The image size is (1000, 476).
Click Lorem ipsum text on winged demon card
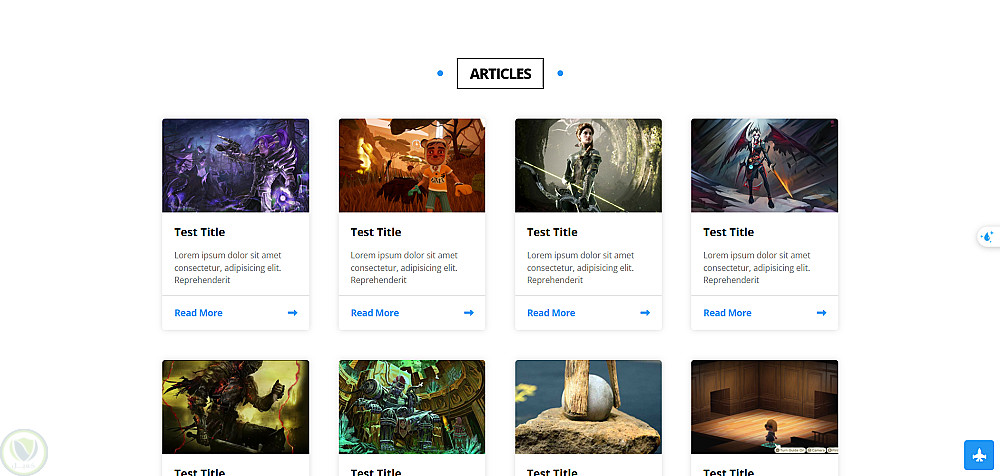757,267
